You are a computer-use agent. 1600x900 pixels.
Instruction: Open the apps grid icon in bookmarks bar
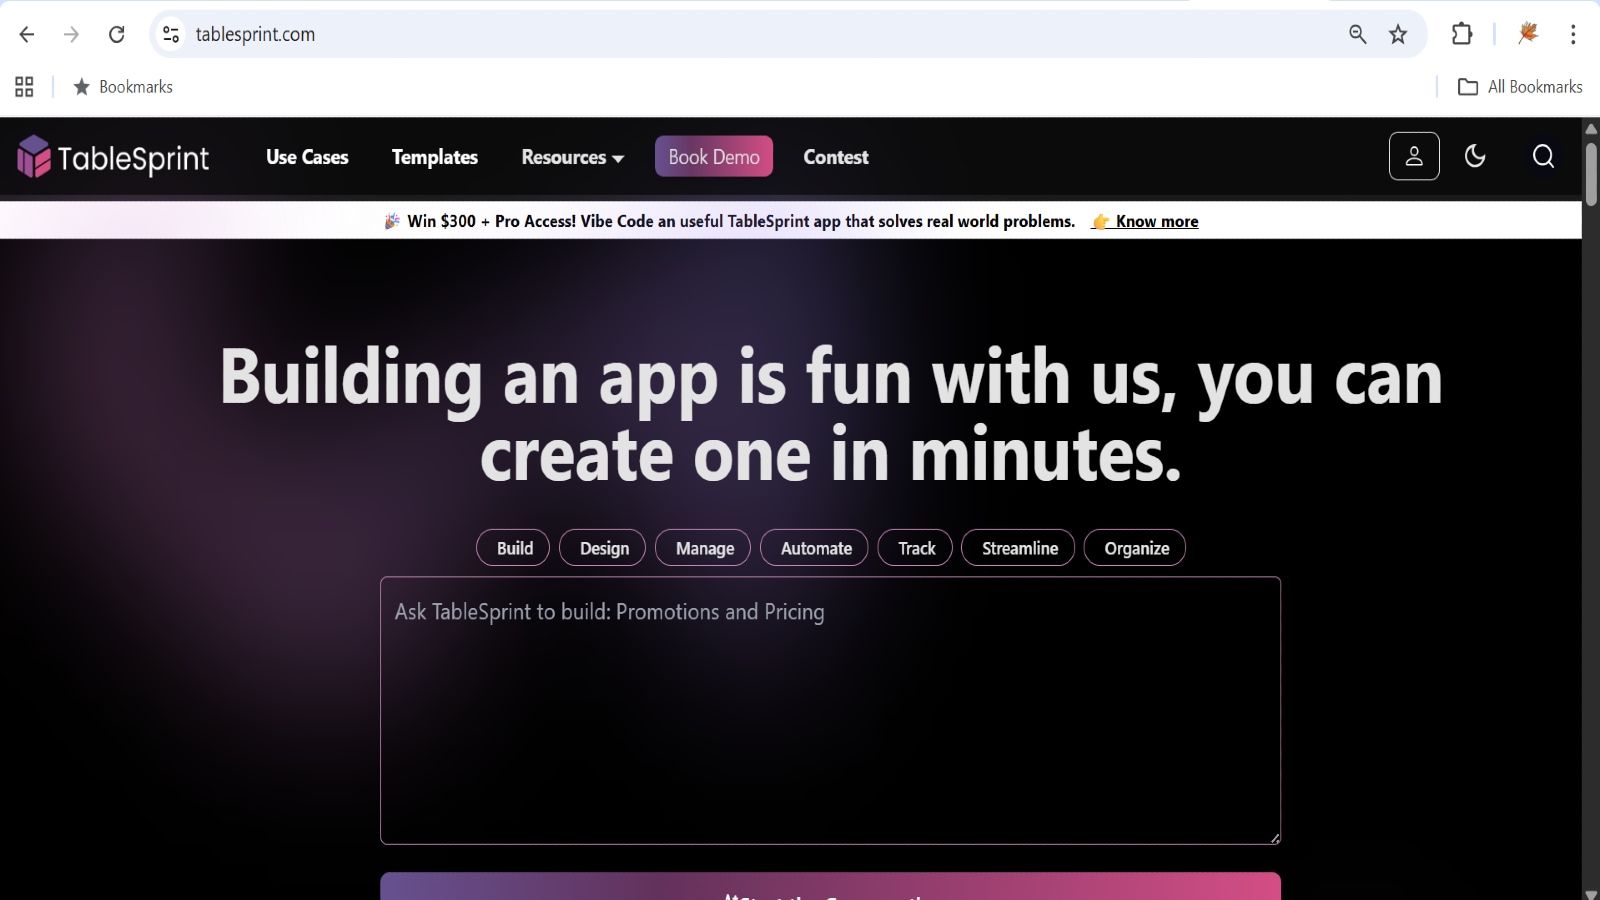point(24,87)
